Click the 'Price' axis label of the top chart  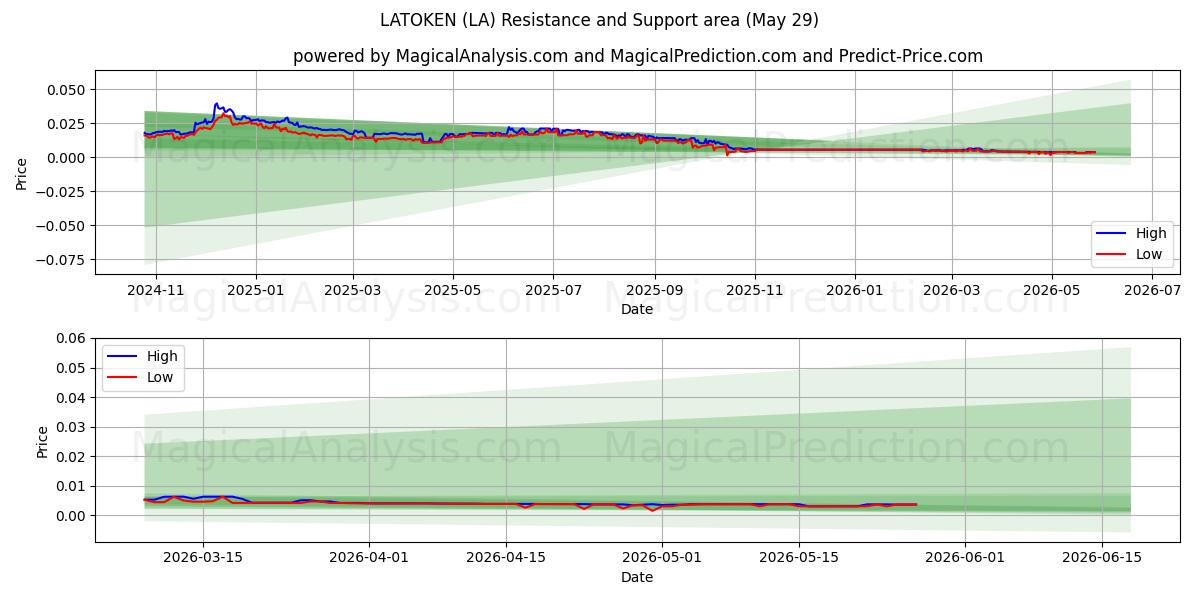pyautogui.click(x=22, y=173)
